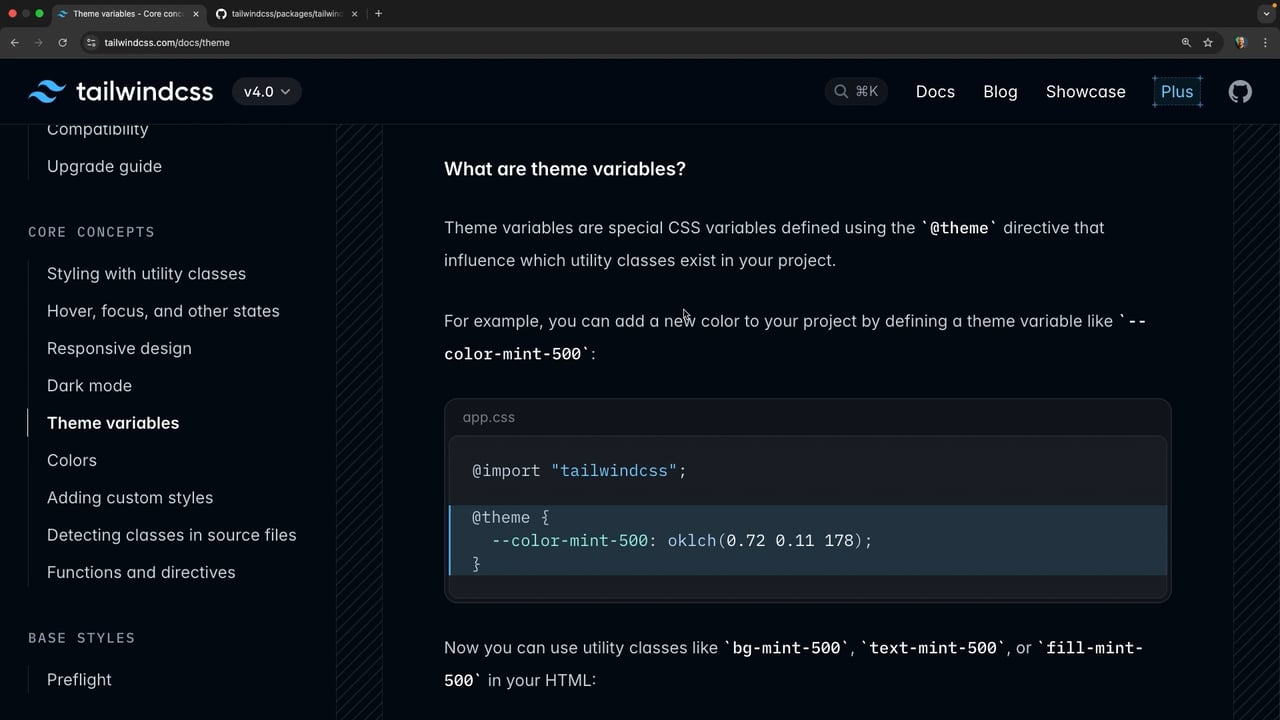Expand the tab search chevron at top right
The height and width of the screenshot is (720, 1280).
click(x=1266, y=14)
